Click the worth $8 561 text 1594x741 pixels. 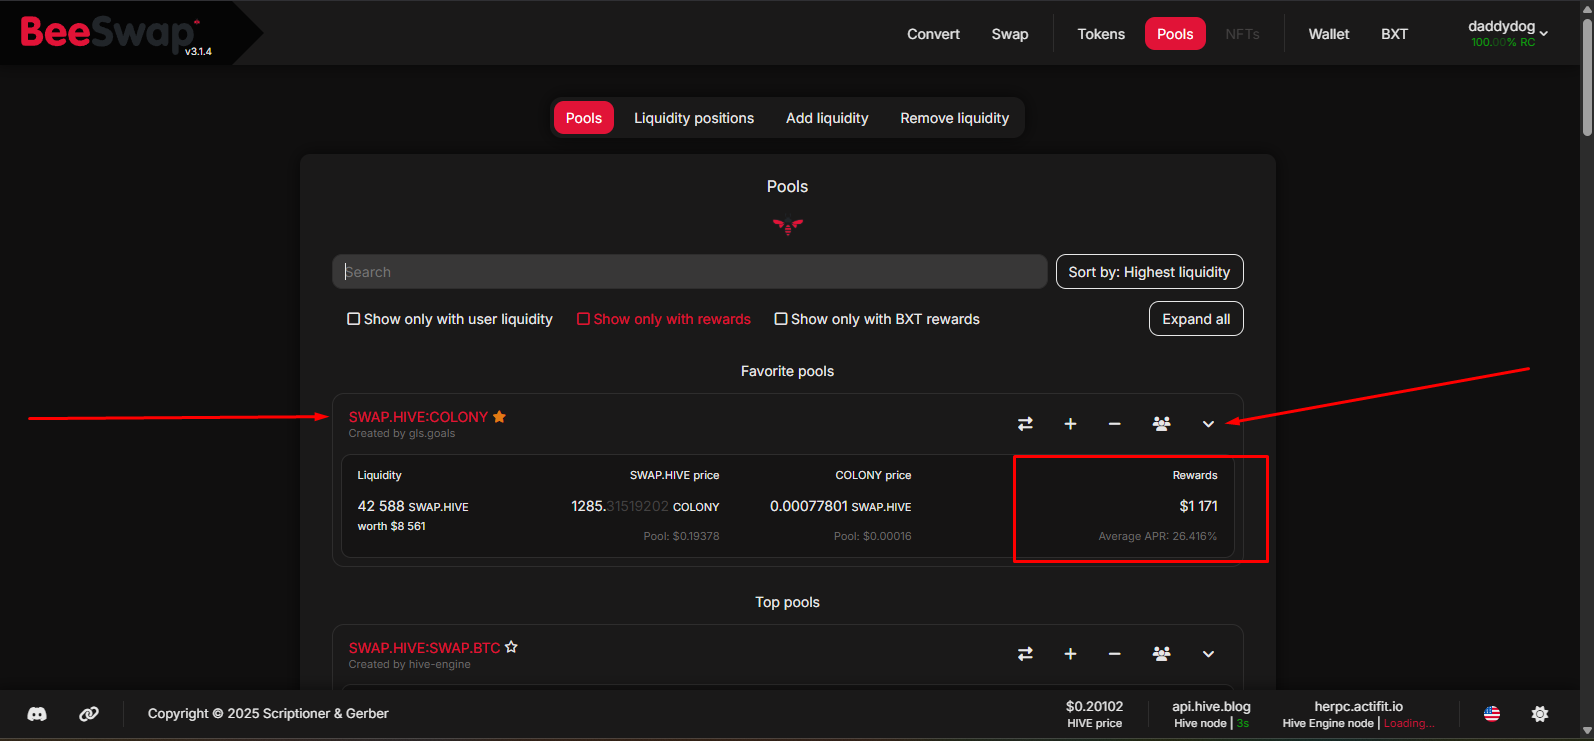[x=392, y=526]
